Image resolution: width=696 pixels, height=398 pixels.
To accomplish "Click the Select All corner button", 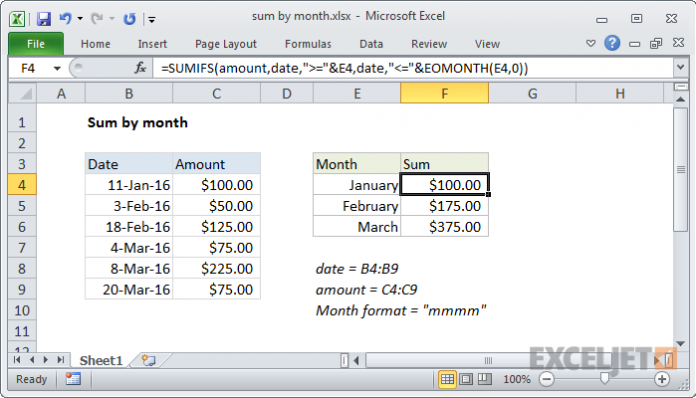I will coord(22,94).
